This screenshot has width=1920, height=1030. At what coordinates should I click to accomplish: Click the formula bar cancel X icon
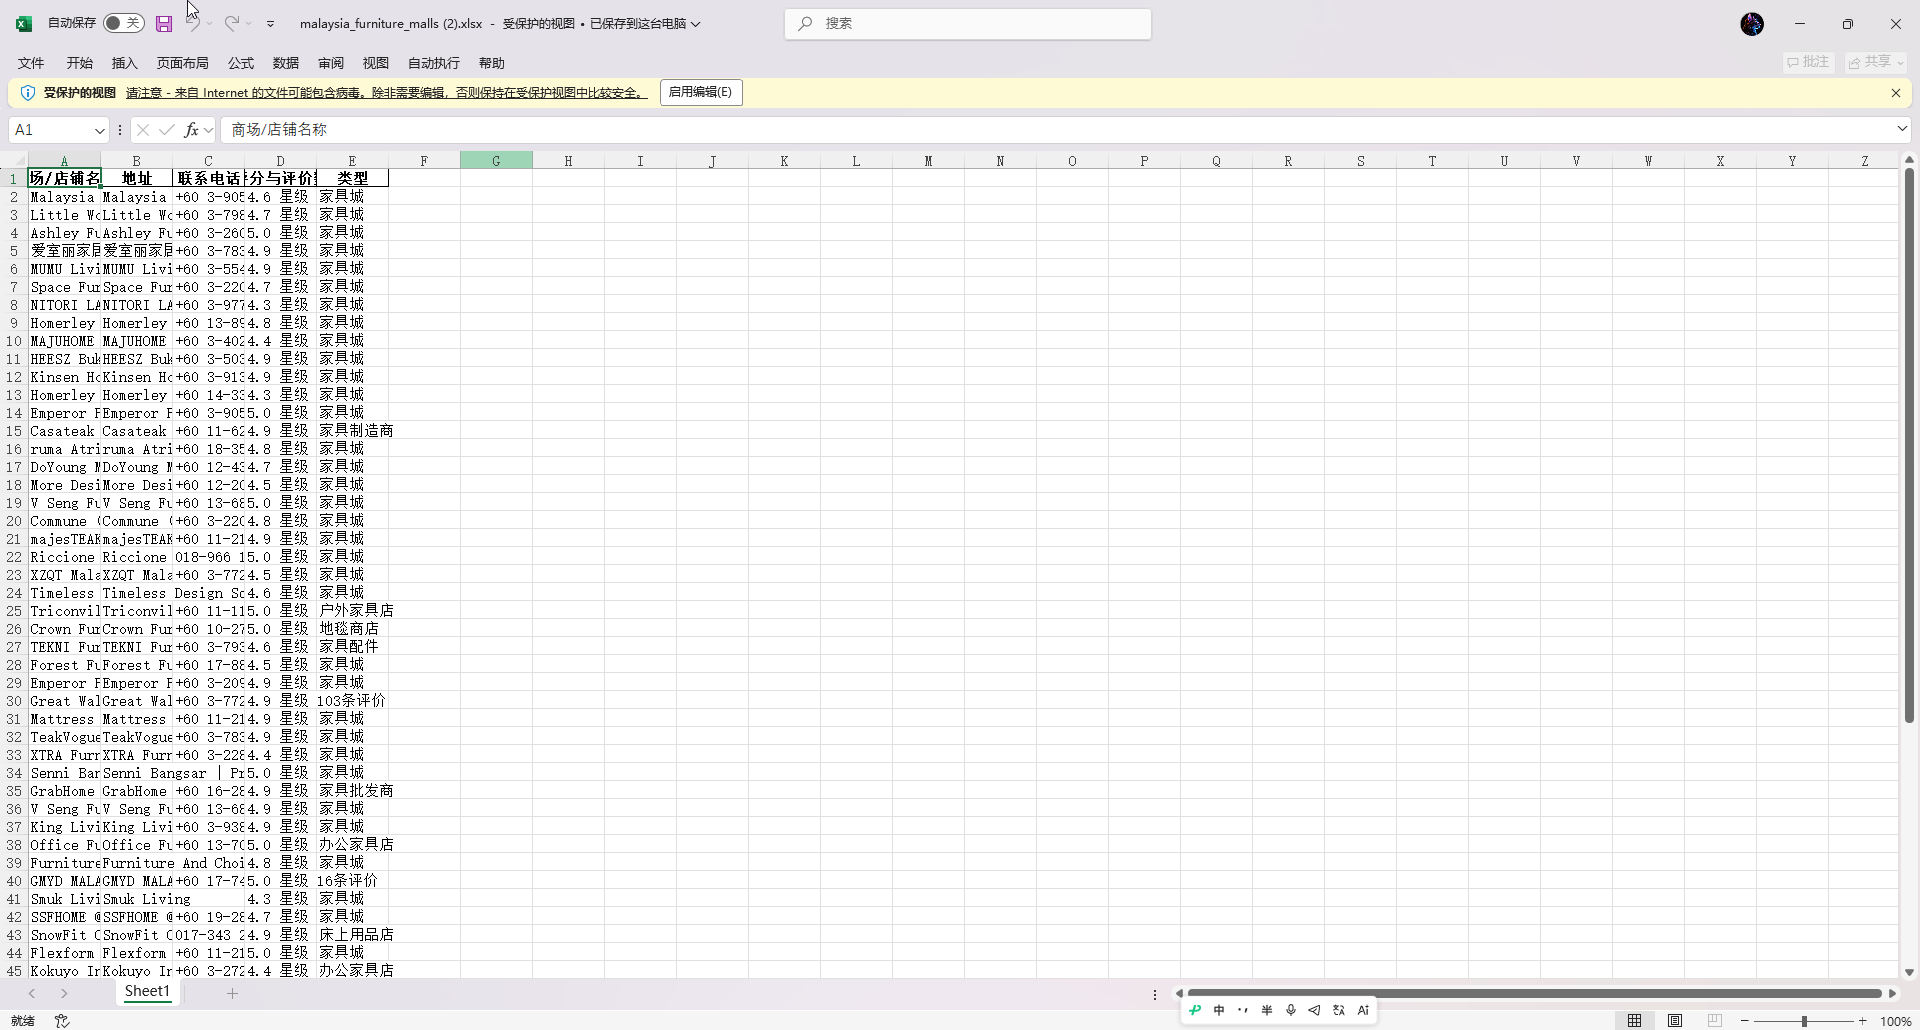[x=143, y=130]
